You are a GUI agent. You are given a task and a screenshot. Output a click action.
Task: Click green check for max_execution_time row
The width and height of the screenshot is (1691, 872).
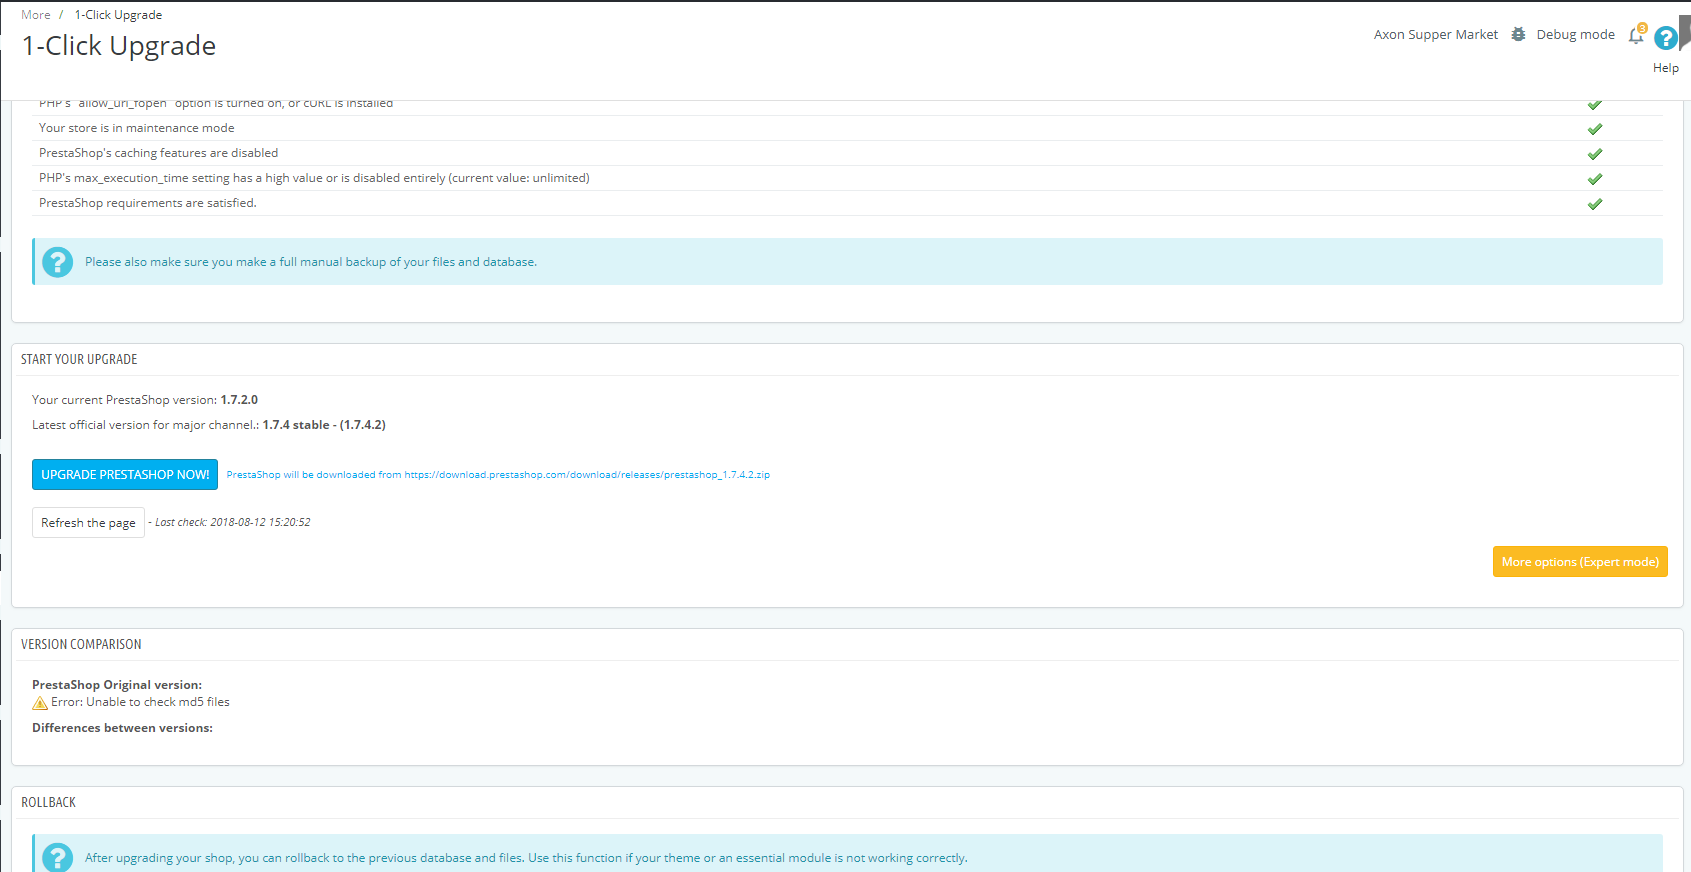(1595, 179)
